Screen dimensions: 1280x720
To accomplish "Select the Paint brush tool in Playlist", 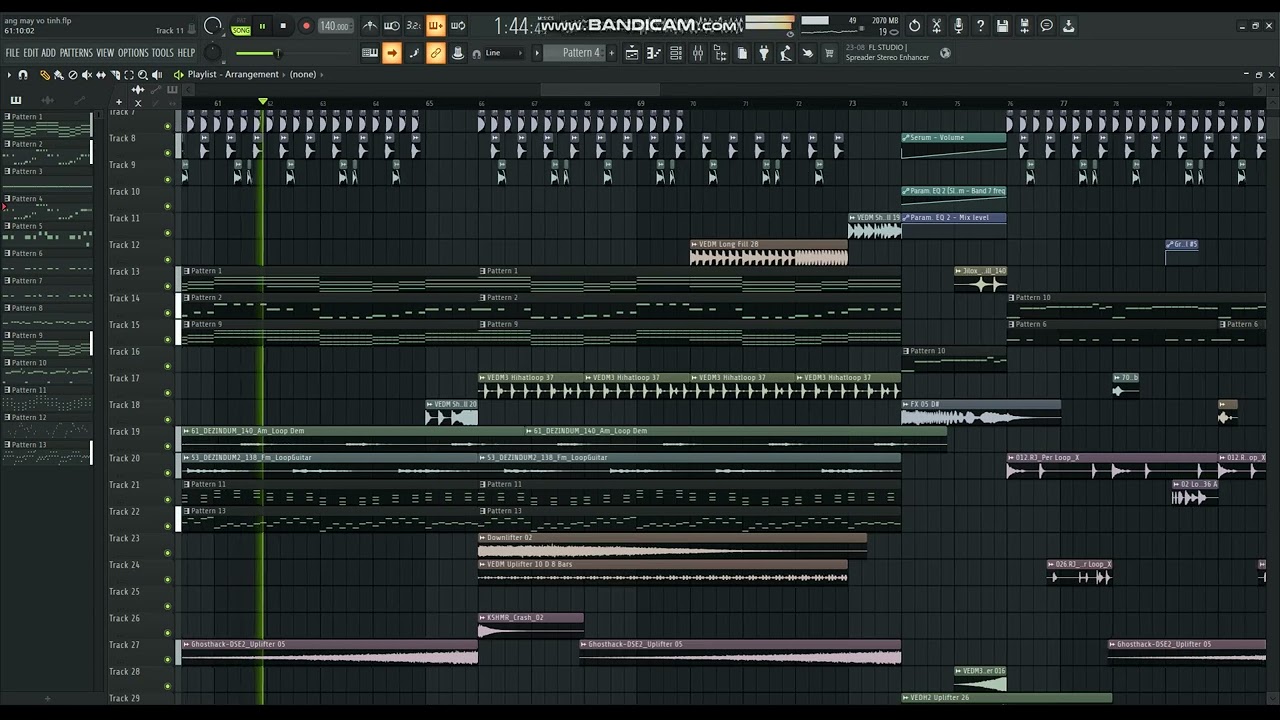I will (58, 75).
